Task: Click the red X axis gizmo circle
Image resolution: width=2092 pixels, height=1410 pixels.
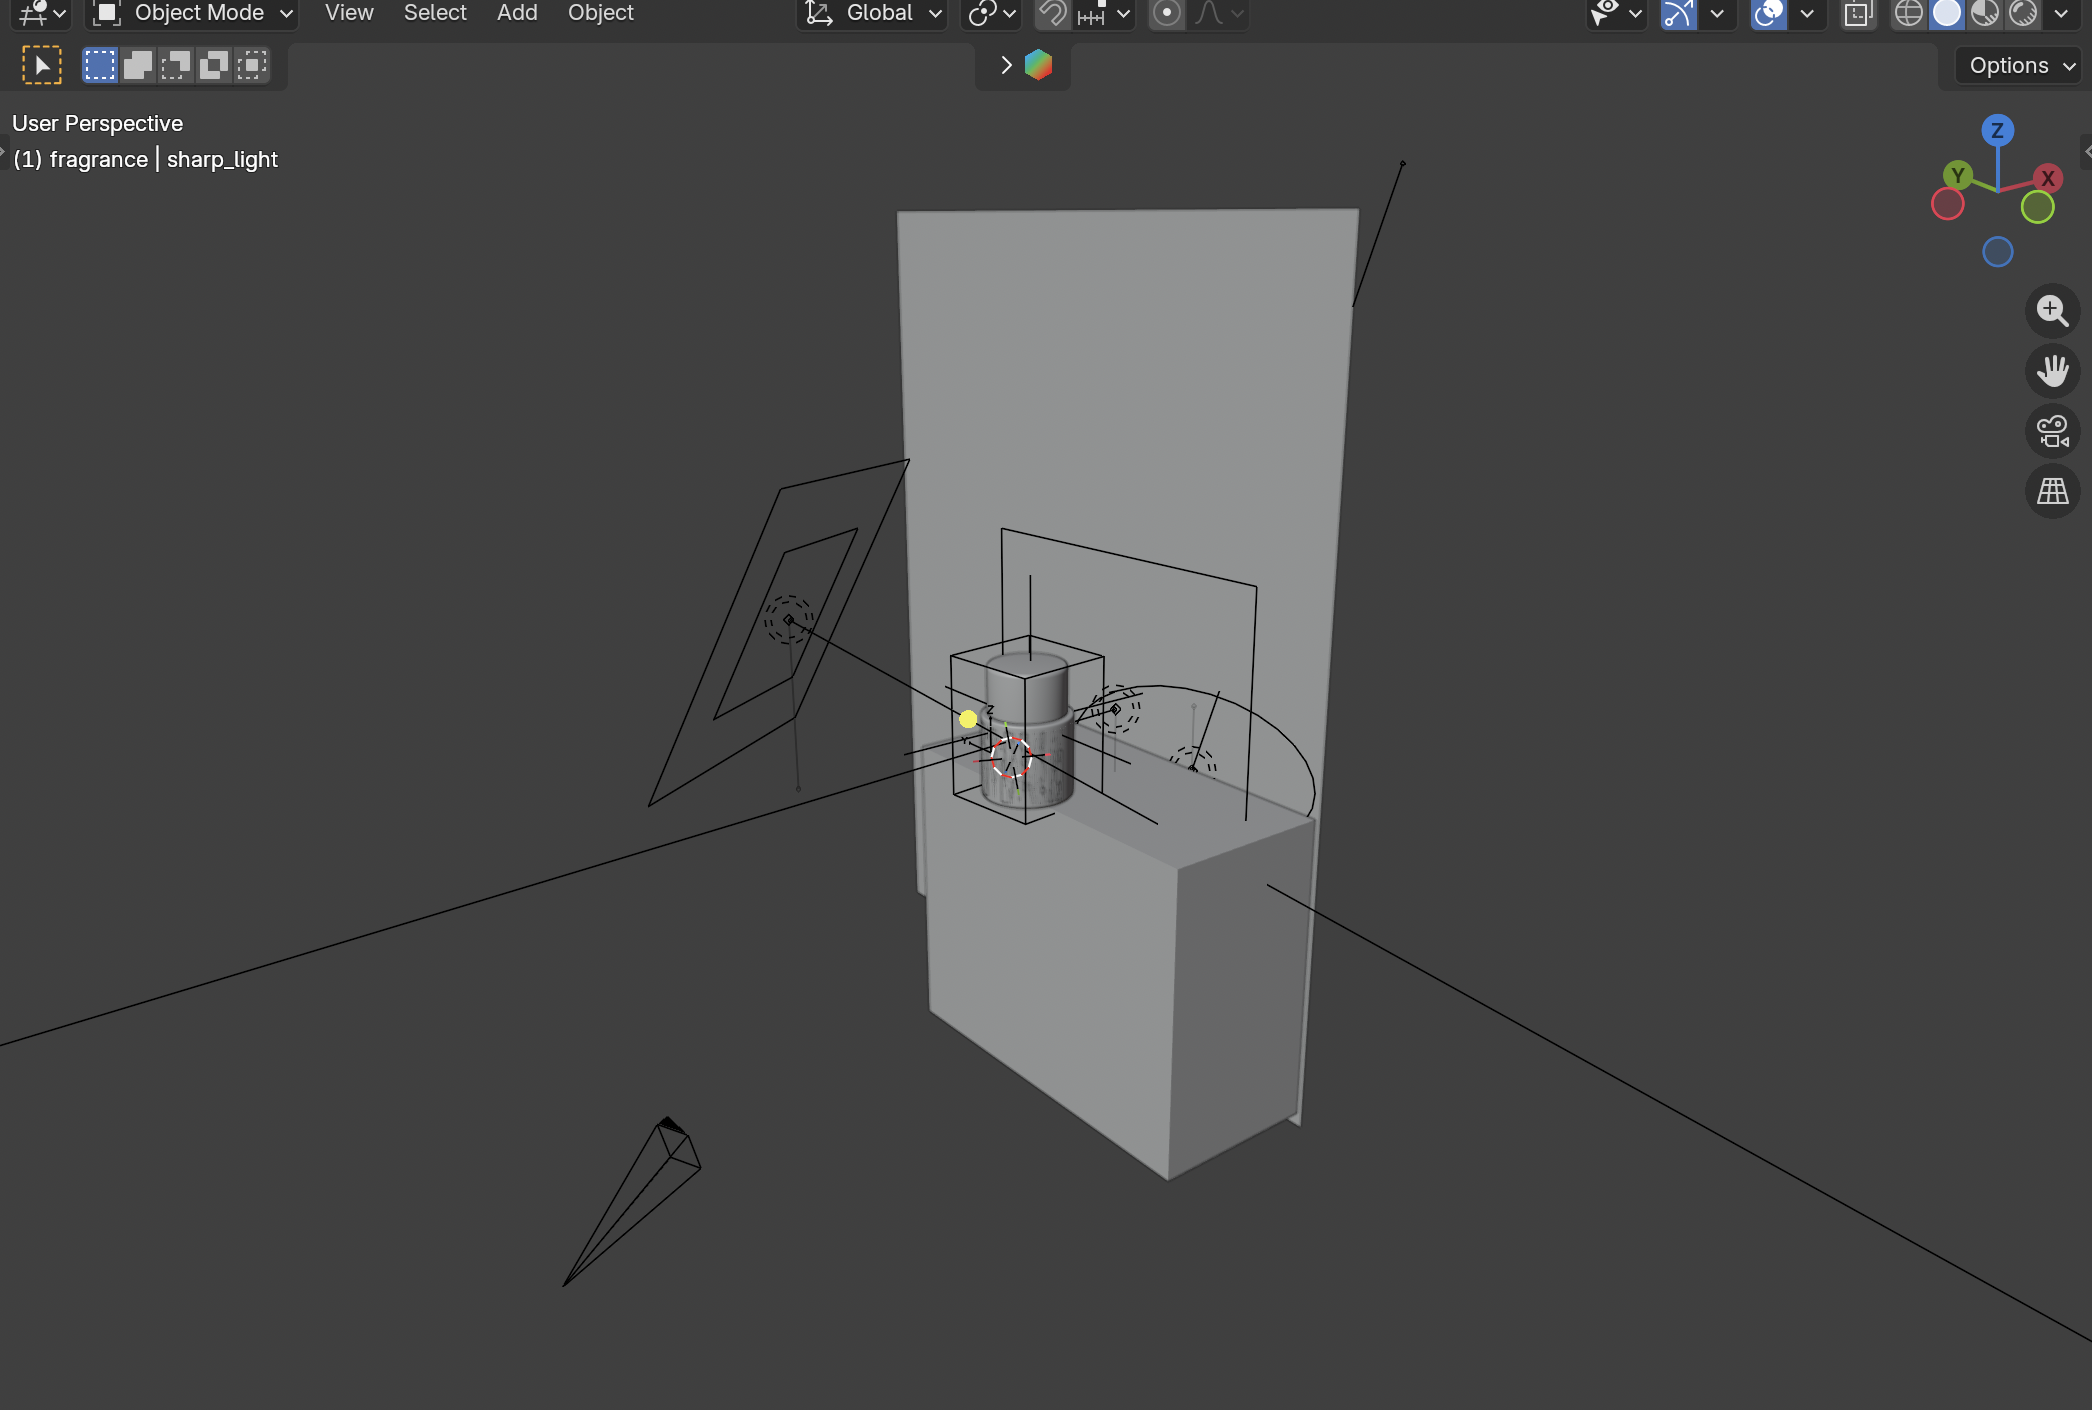Action: coord(2048,178)
